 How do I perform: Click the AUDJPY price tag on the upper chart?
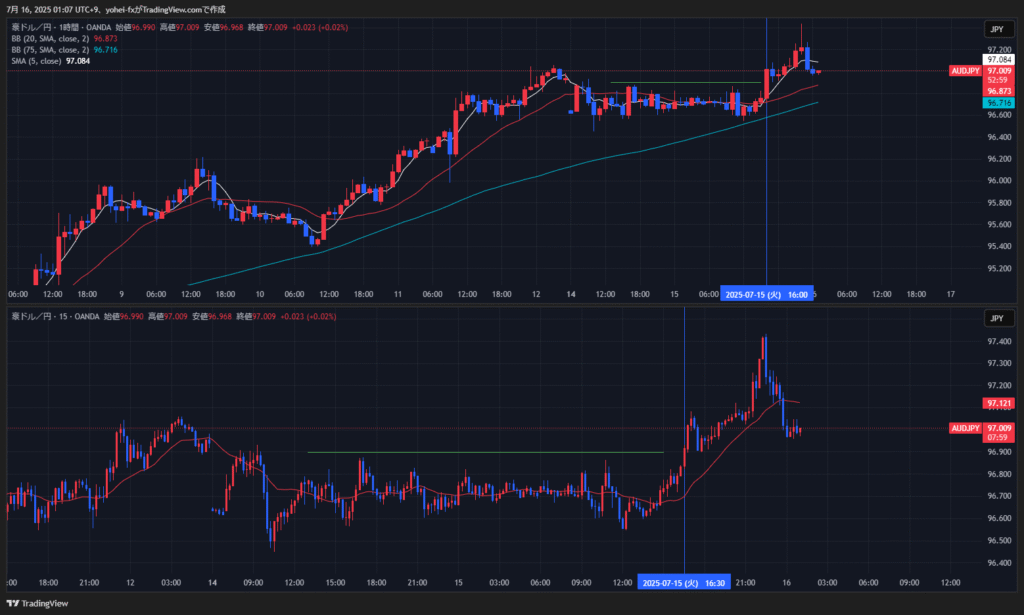click(x=965, y=71)
